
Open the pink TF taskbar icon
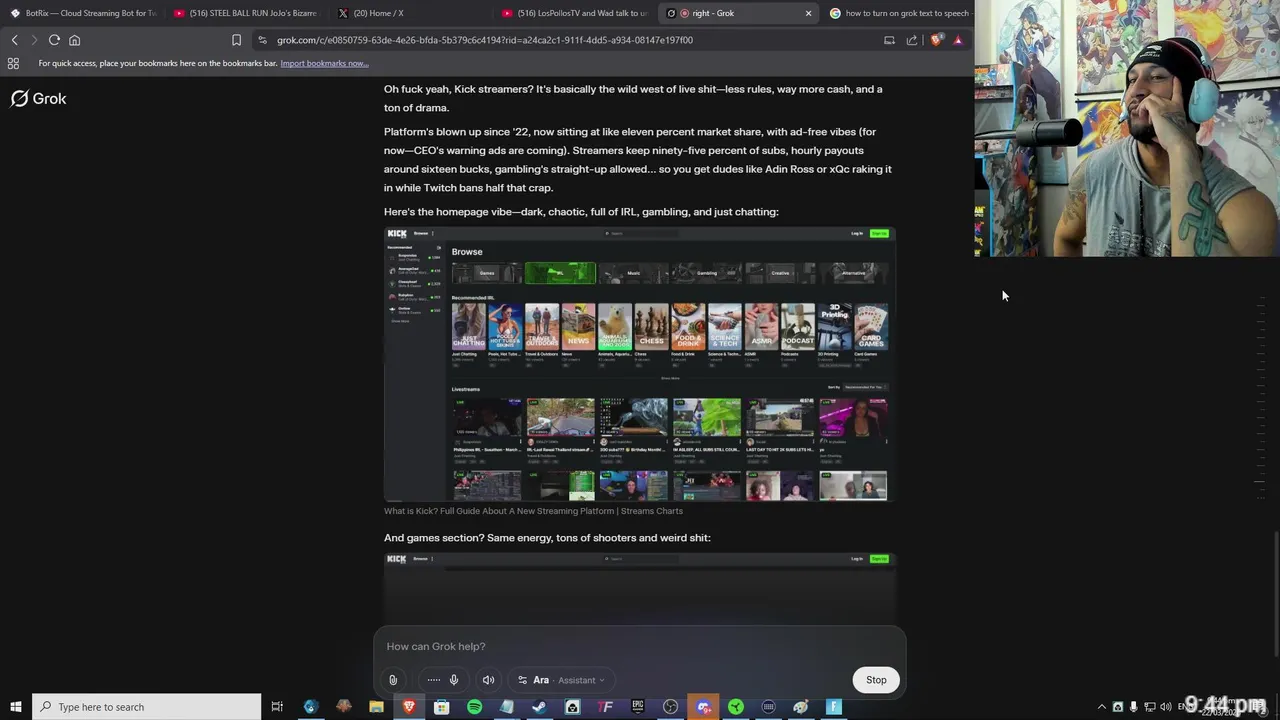coord(605,707)
